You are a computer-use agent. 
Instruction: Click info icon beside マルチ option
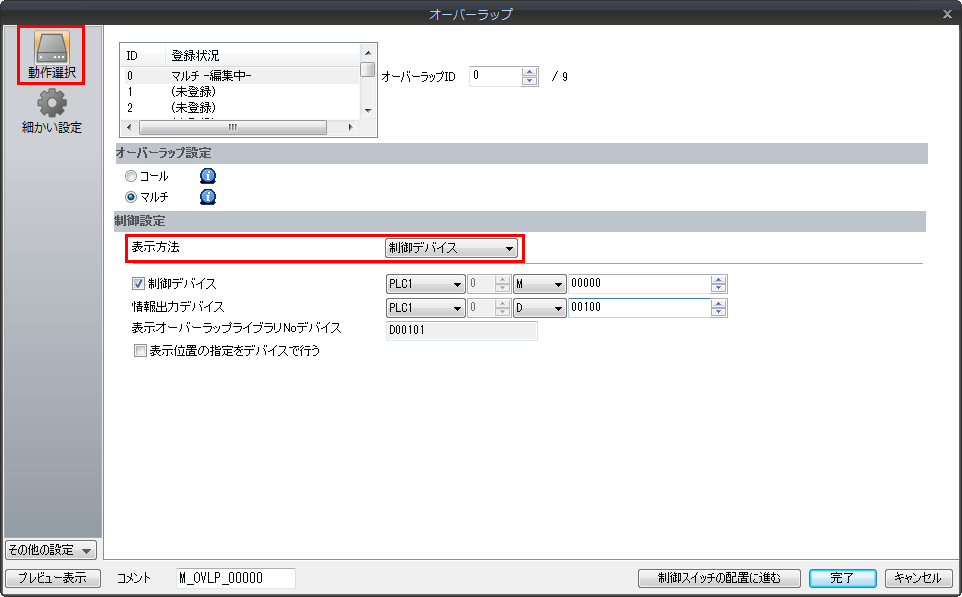click(x=208, y=197)
